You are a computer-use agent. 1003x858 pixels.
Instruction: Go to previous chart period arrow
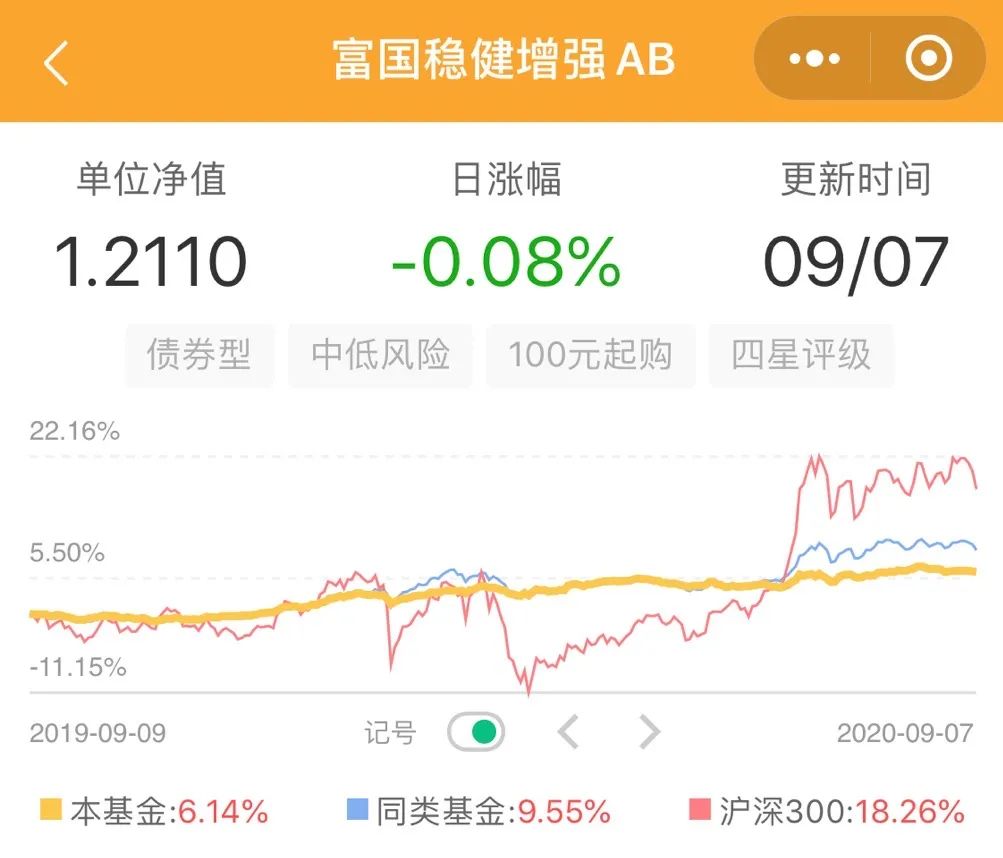point(568,731)
